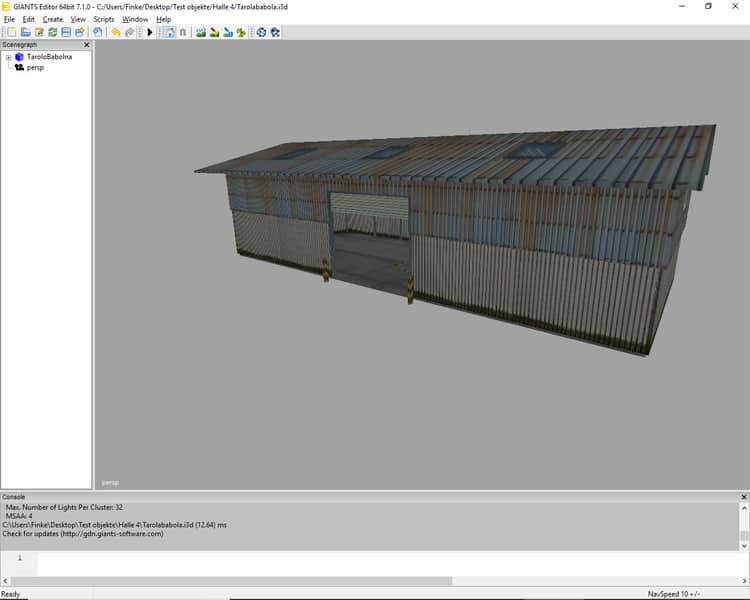Close the Console panel
The height and width of the screenshot is (600, 750).
pyautogui.click(x=743, y=496)
